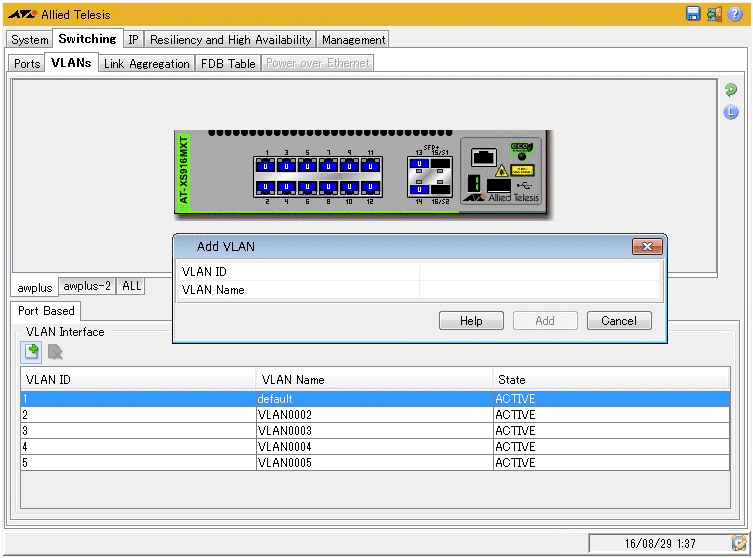
Task: Open help via the question mark icon
Action: 735,14
